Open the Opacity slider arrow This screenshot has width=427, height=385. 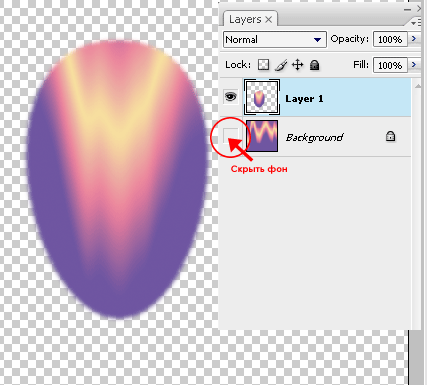tap(414, 39)
